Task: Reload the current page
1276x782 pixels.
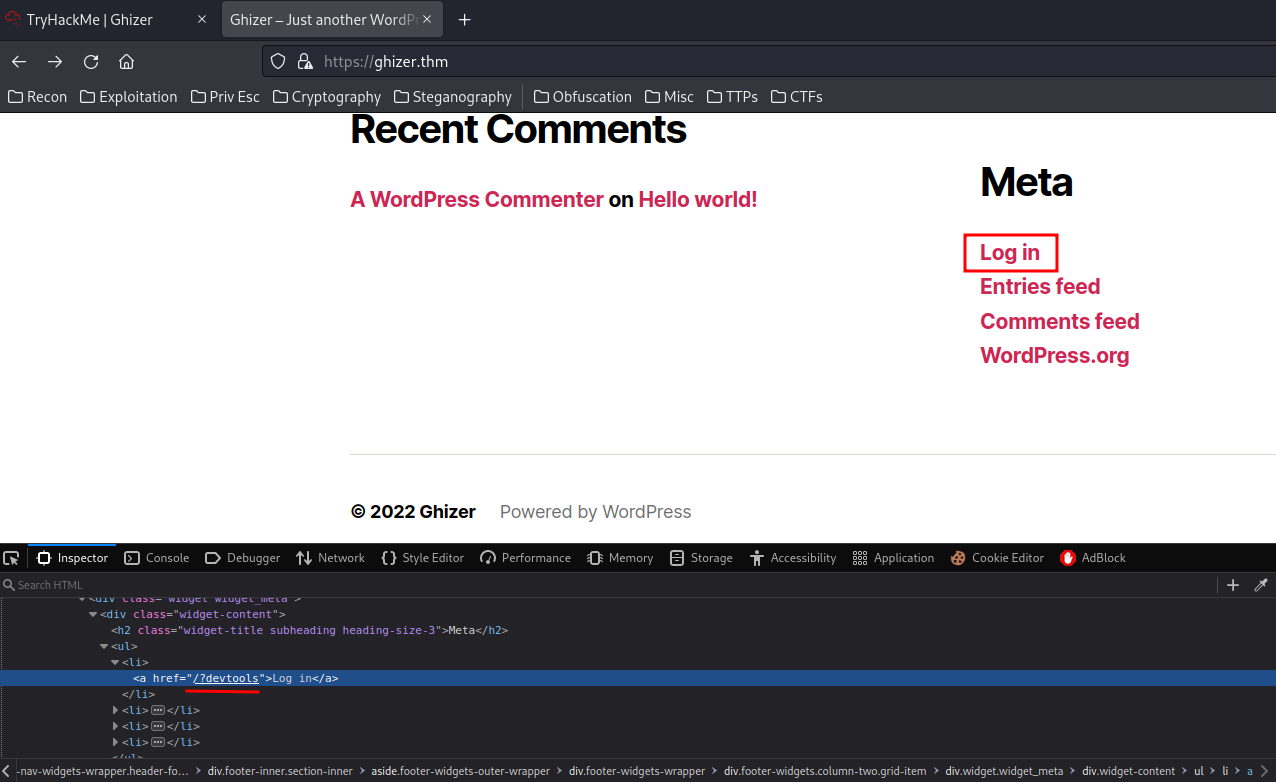Action: tap(91, 62)
